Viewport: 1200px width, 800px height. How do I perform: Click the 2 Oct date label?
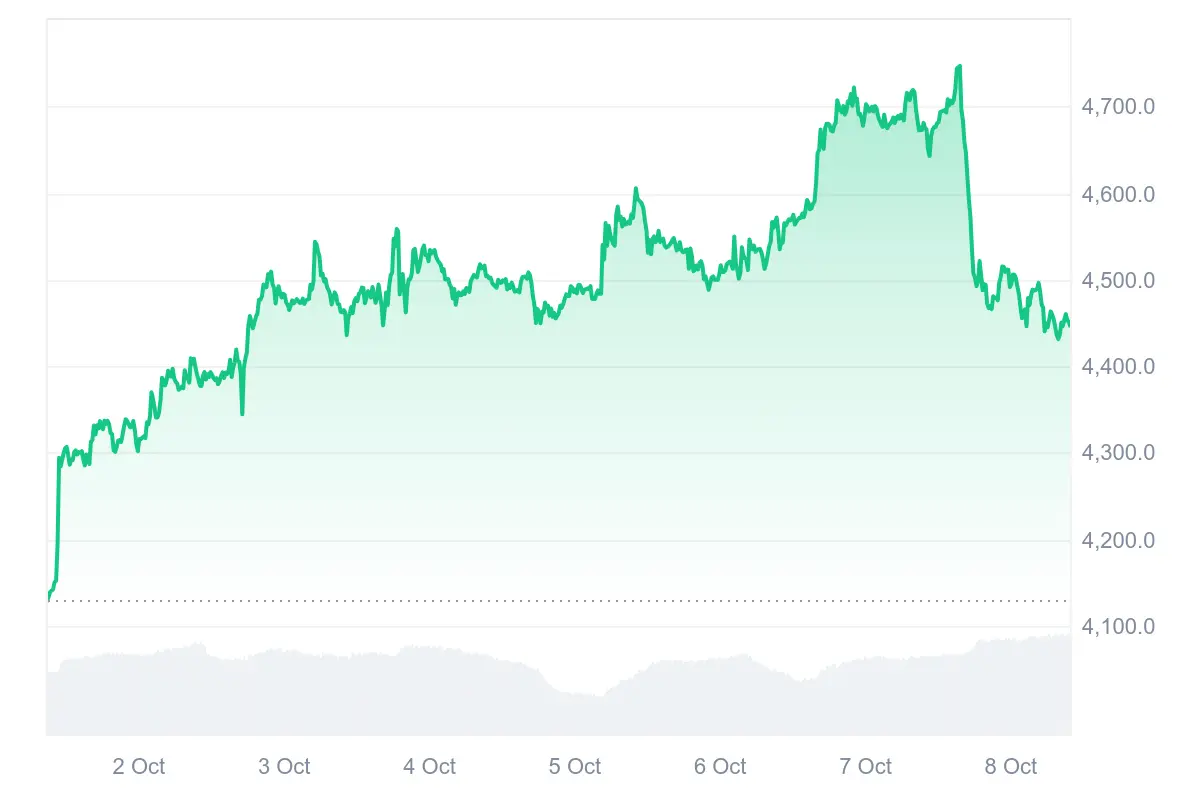click(x=139, y=767)
